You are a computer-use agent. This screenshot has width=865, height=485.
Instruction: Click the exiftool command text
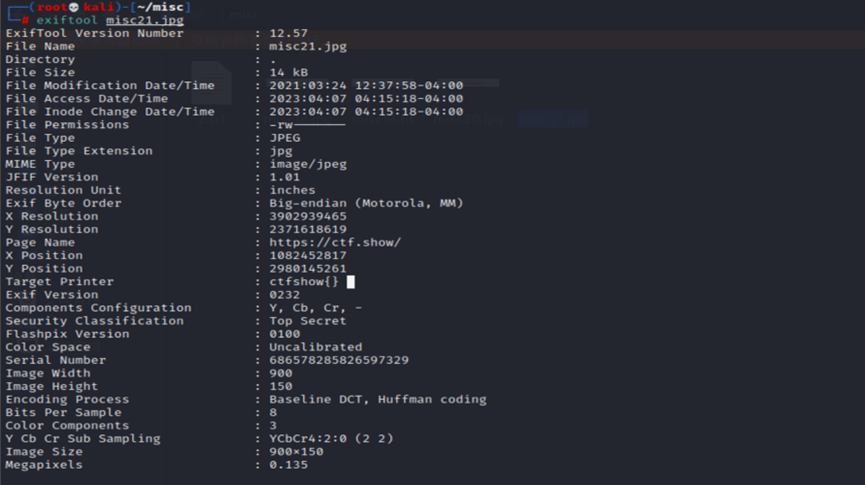click(x=67, y=20)
